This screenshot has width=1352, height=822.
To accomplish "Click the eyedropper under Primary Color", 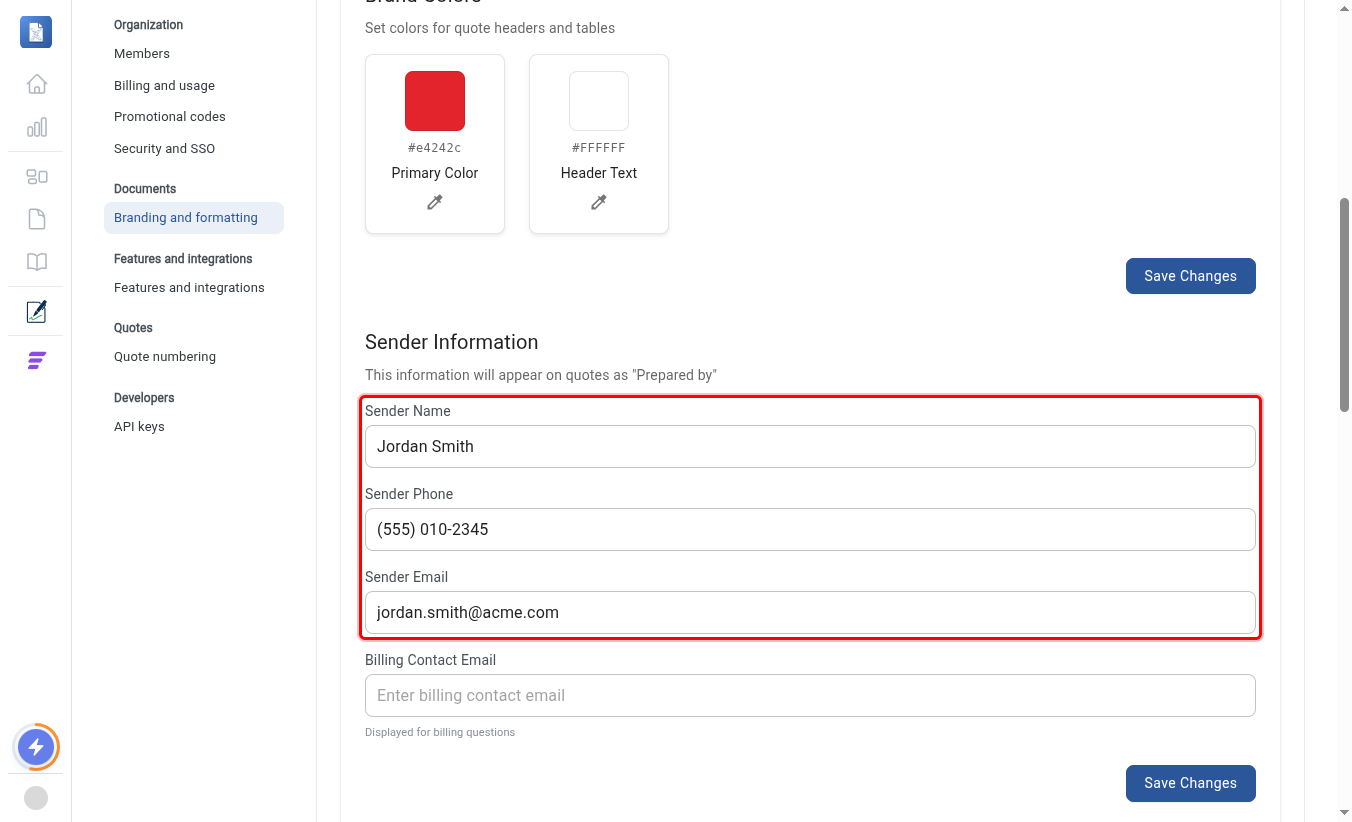I will pyautogui.click(x=435, y=202).
